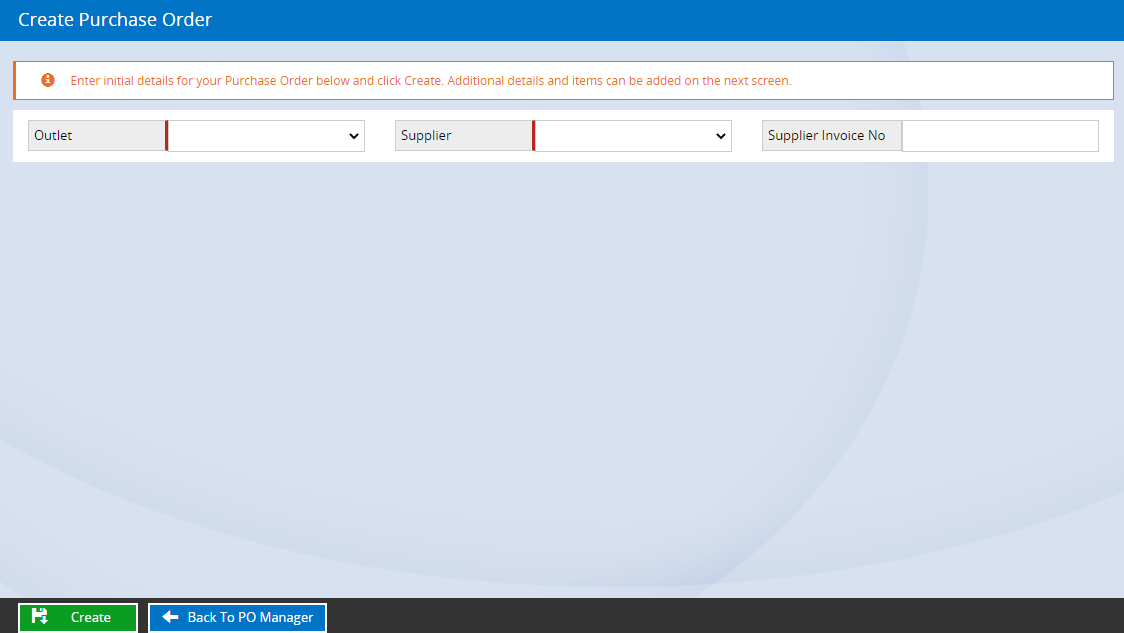Click the orange info icon in the banner
The image size is (1124, 633).
[48, 80]
